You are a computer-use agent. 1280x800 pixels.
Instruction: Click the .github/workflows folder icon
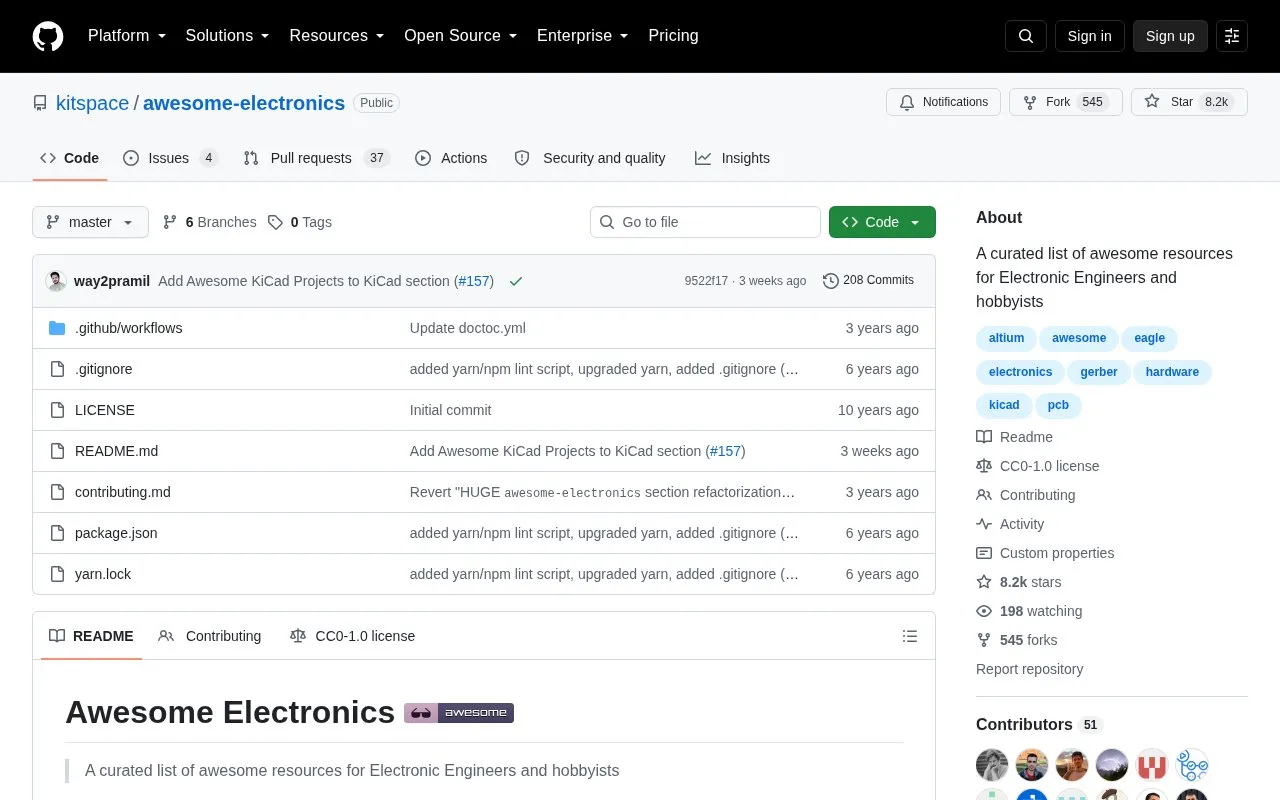pyautogui.click(x=57, y=328)
